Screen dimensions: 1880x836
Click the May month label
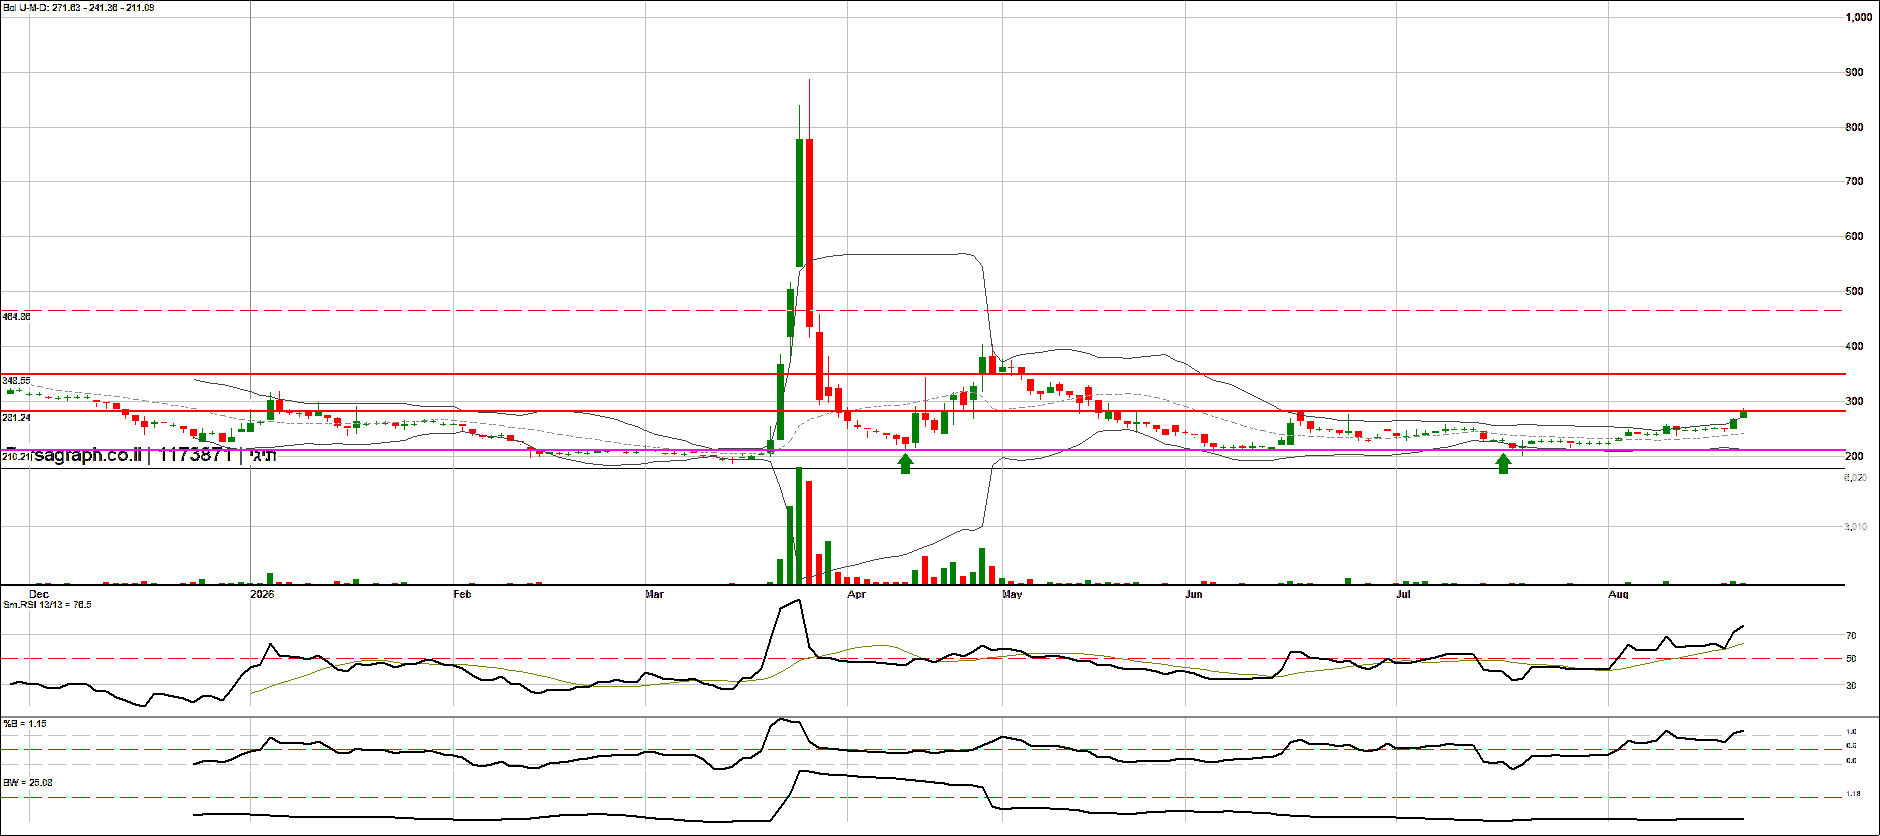pos(1012,594)
